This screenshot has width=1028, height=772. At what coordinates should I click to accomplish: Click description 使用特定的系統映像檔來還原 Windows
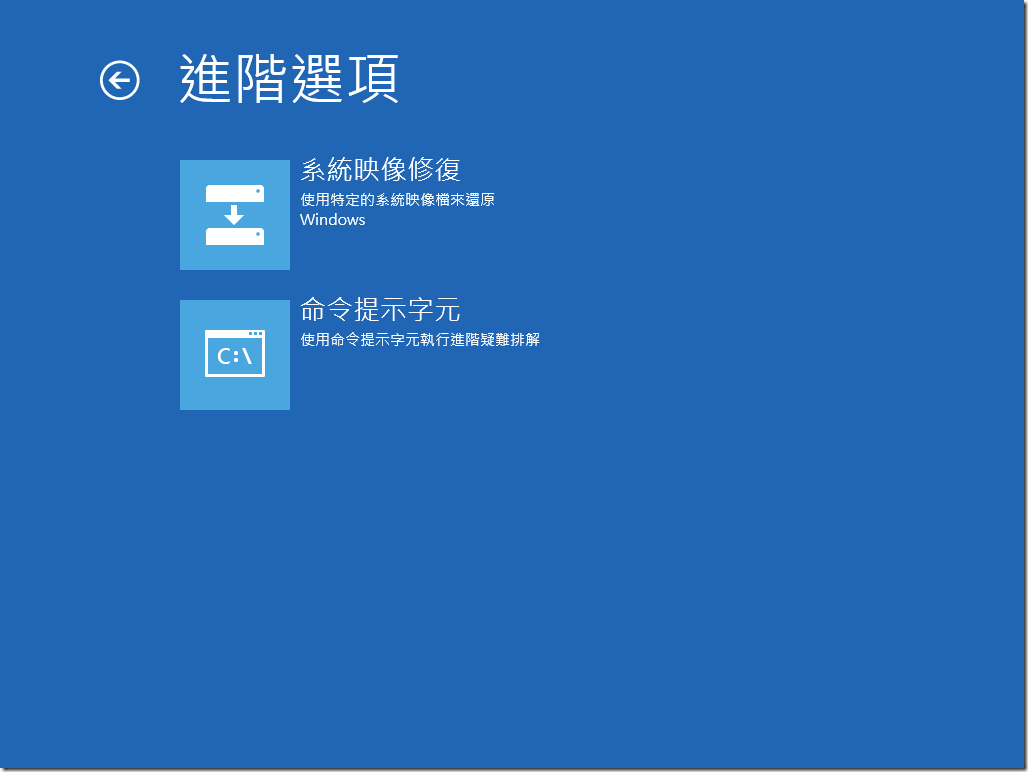tap(397, 209)
